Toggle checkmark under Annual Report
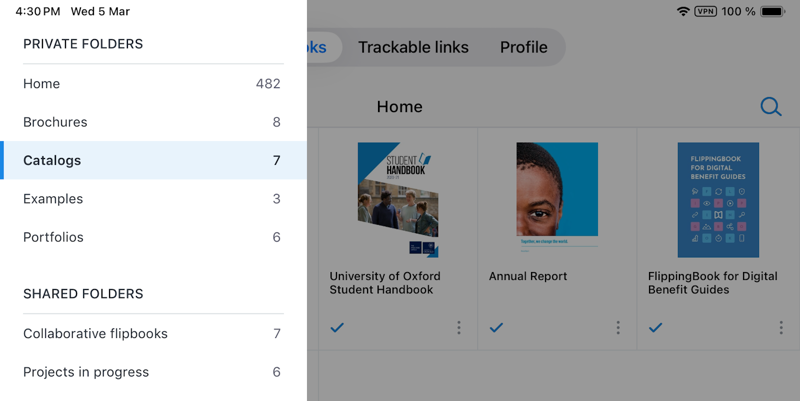 496,328
